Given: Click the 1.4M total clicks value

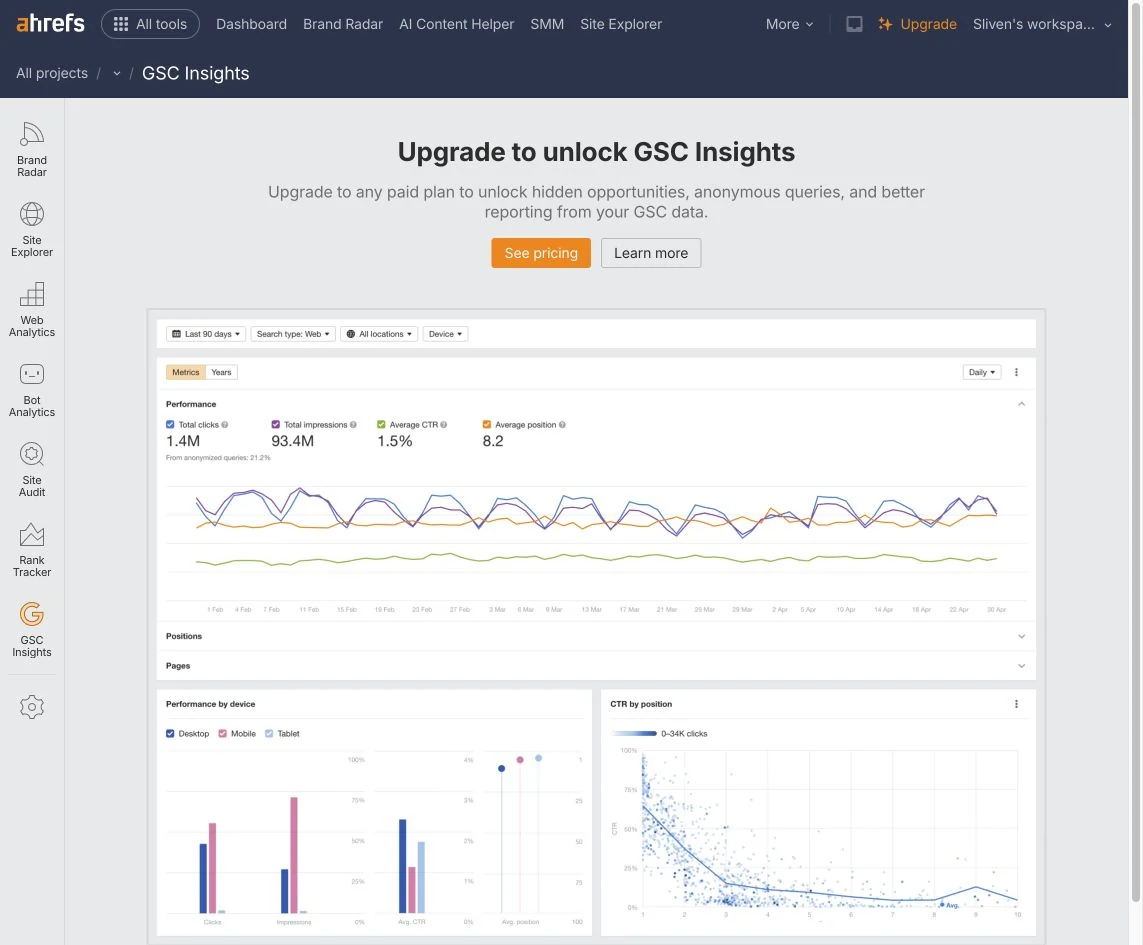Looking at the screenshot, I should 183,441.
